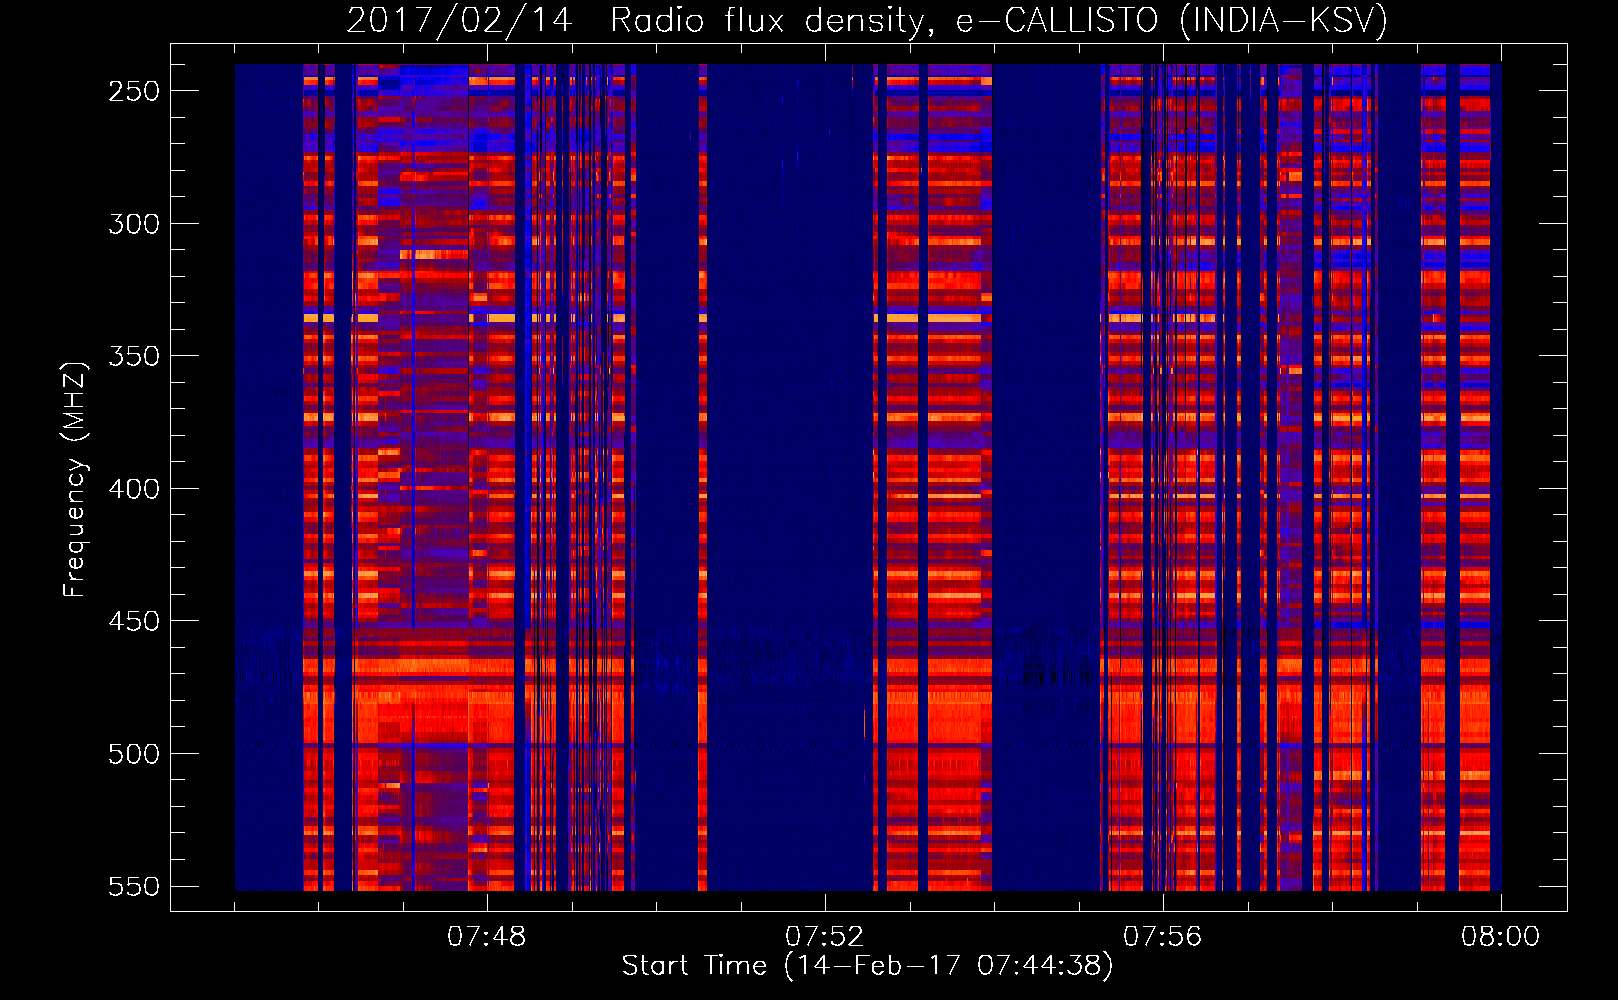This screenshot has height=1000, width=1618.
Task: Click the 350 frequency tick label
Action: pos(134,356)
